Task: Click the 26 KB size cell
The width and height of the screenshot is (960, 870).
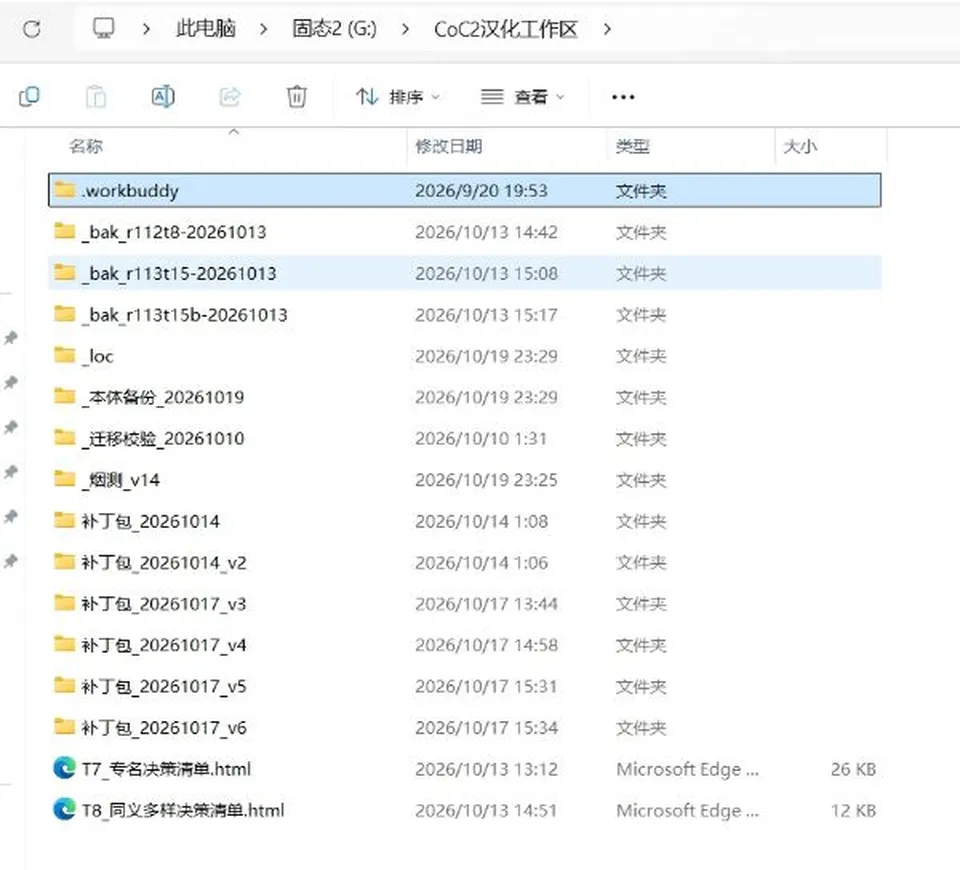Action: coord(853,769)
